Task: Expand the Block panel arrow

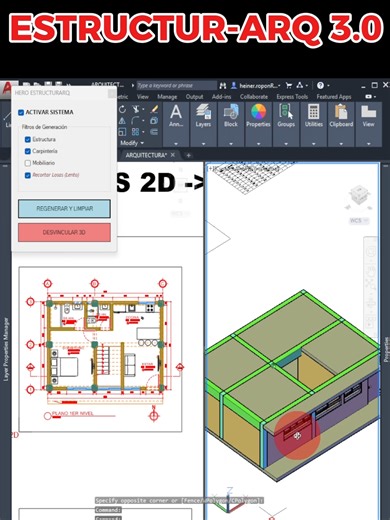Action: click(x=231, y=144)
